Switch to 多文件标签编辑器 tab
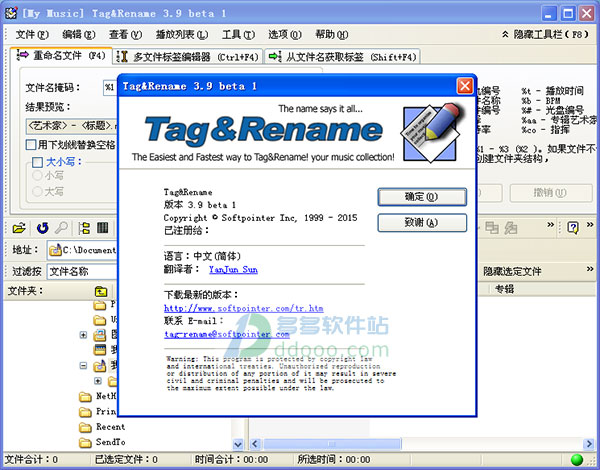This screenshot has width=600, height=470. pos(188,57)
